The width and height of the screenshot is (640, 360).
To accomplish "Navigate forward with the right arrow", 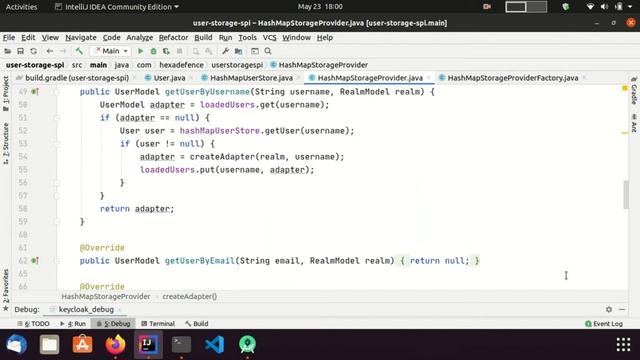I will point(63,51).
